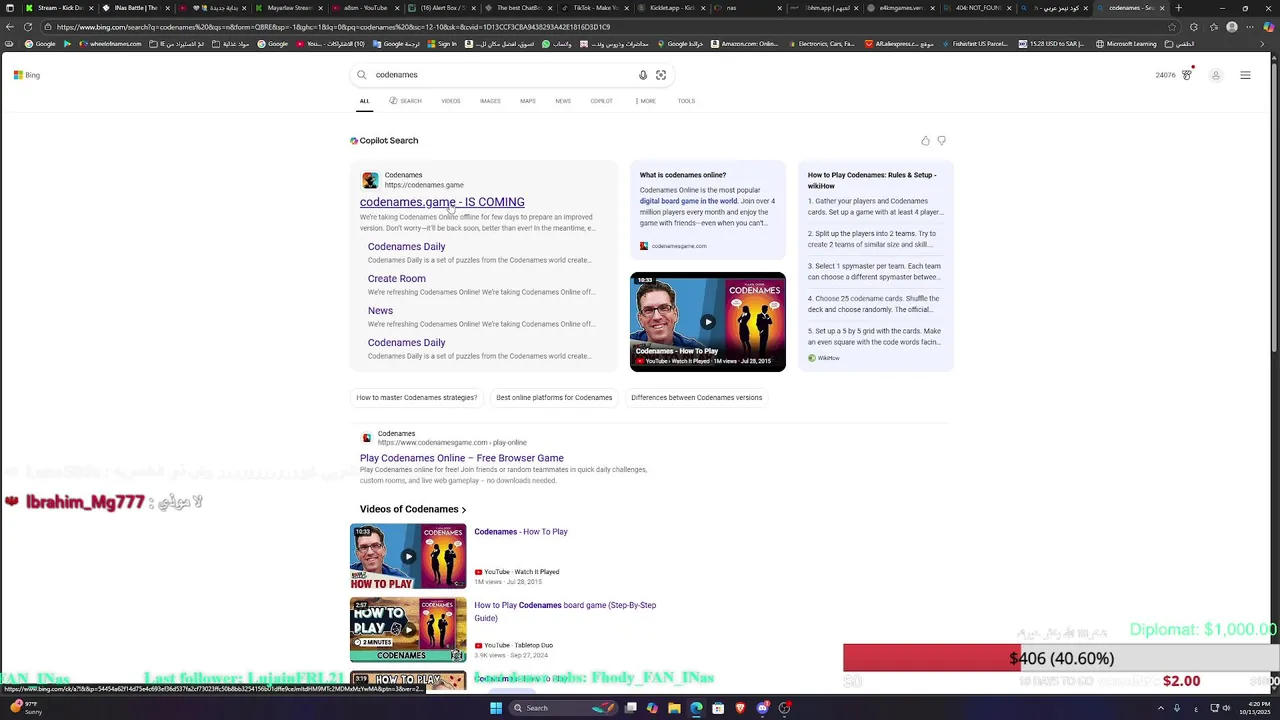Give thumbs down to Copilot Search
The width and height of the screenshot is (1280, 720).
point(941,141)
